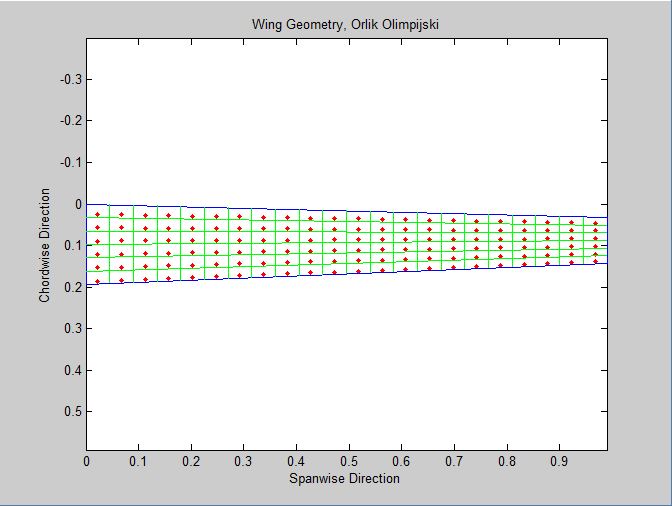This screenshot has width=672, height=506.
Task: Click the x-axis tick label '0.9'
Action: tap(559, 461)
